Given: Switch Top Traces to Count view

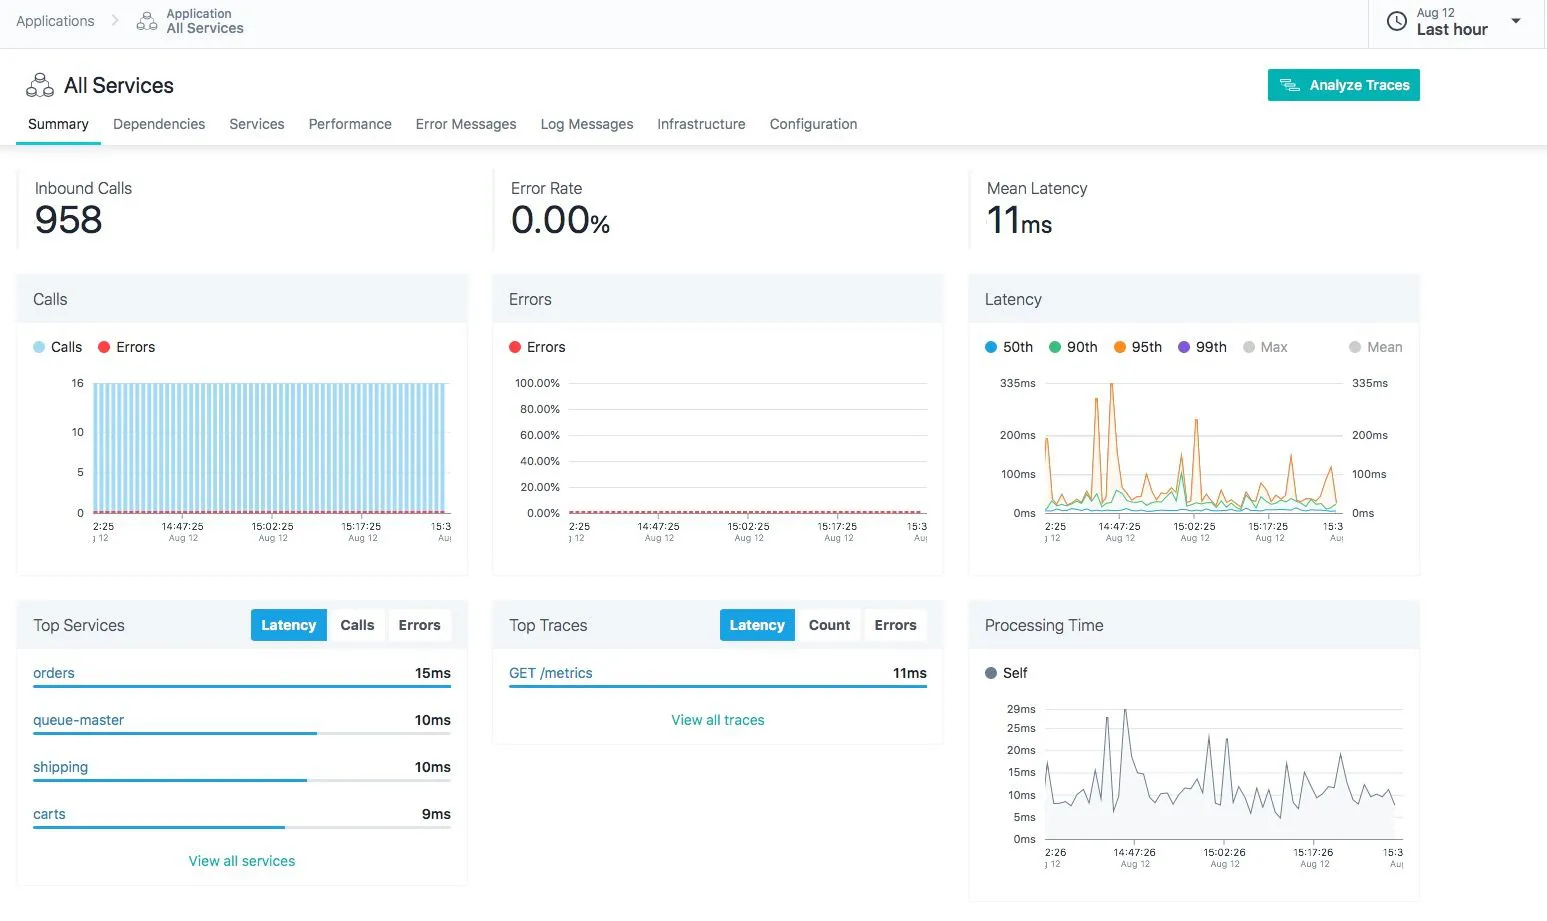Looking at the screenshot, I should point(829,625).
